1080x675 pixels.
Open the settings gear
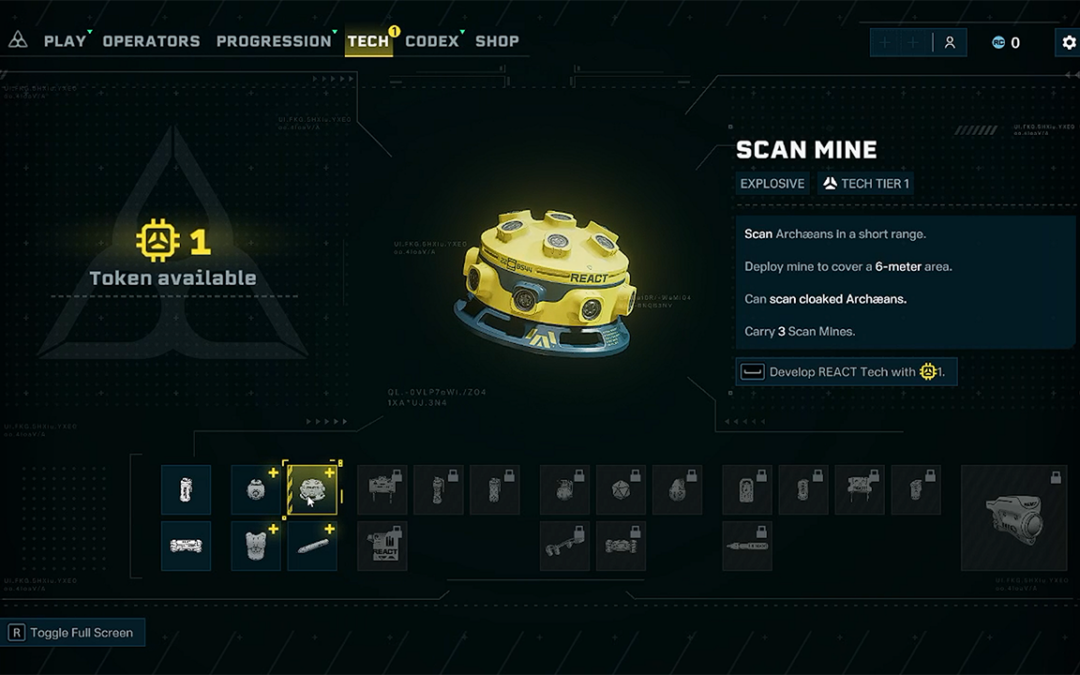coord(1068,43)
